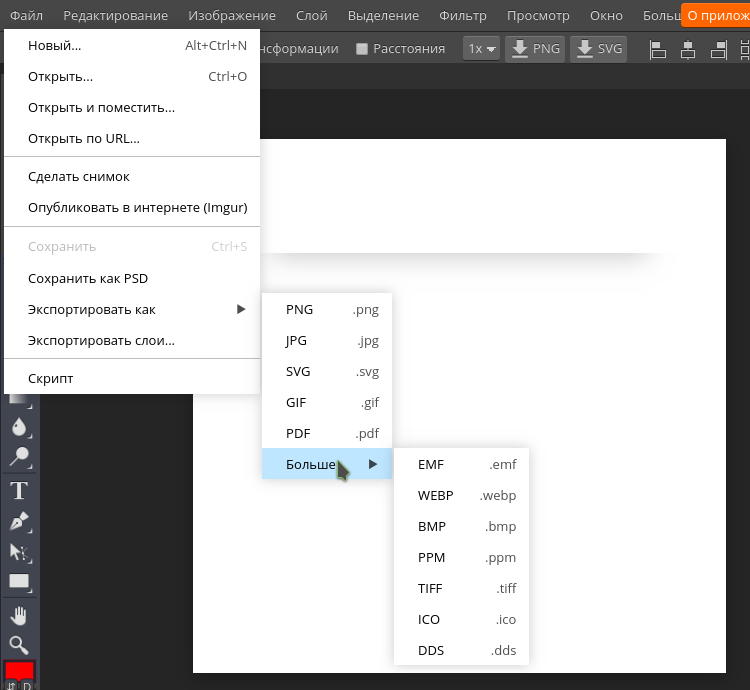750x690 pixels.
Task: Choose PPM .ppm export format
Action: (462, 558)
